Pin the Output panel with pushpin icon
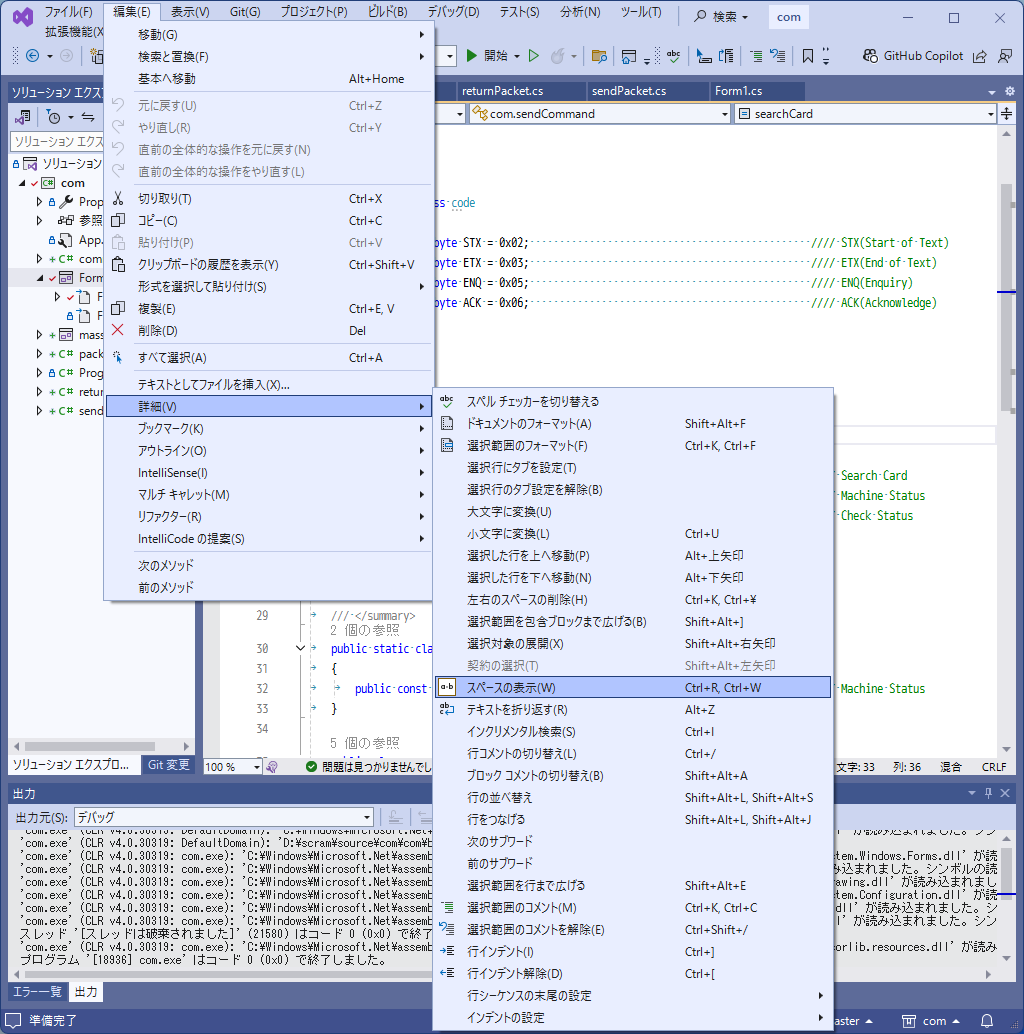The width and height of the screenshot is (1024, 1034). click(988, 793)
